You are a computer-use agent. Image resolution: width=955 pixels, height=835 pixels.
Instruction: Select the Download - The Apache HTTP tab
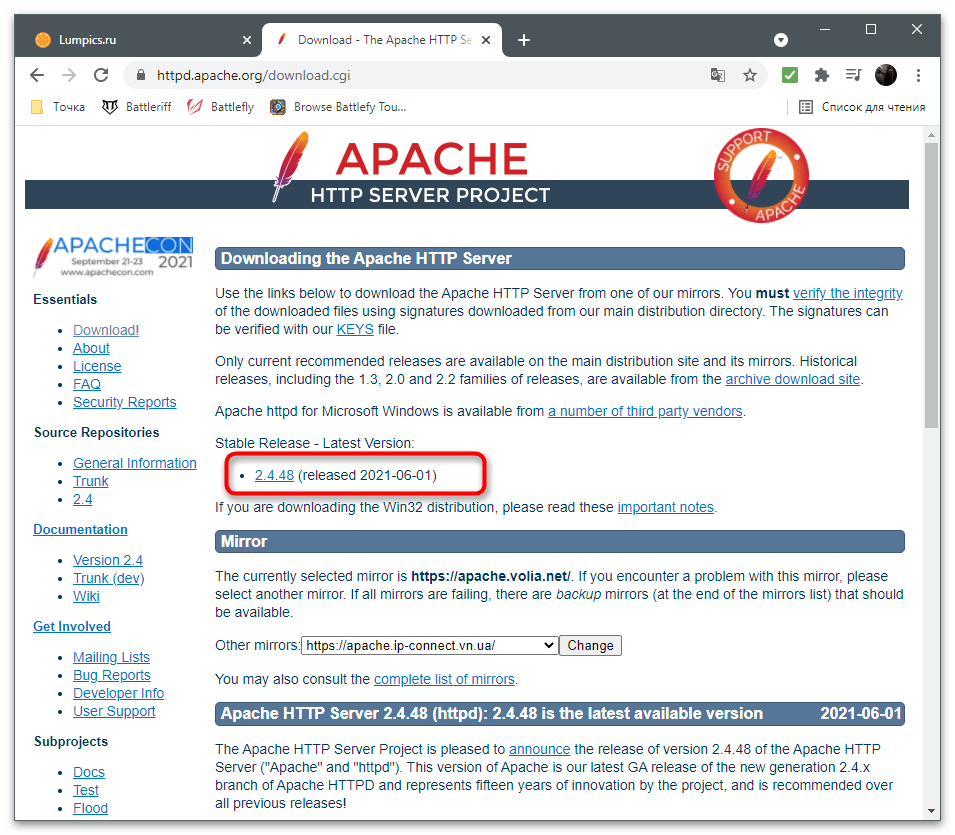(x=382, y=40)
